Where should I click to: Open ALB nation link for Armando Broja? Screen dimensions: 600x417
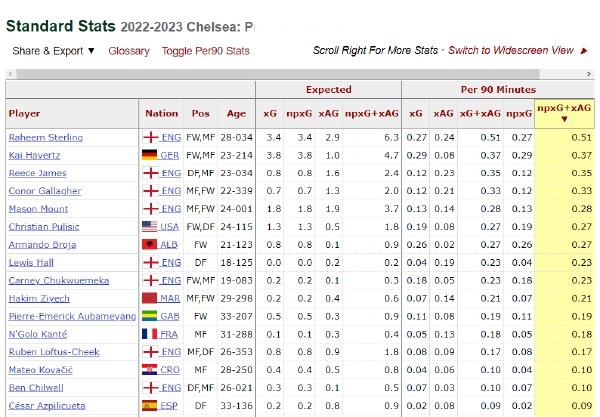pyautogui.click(x=169, y=245)
